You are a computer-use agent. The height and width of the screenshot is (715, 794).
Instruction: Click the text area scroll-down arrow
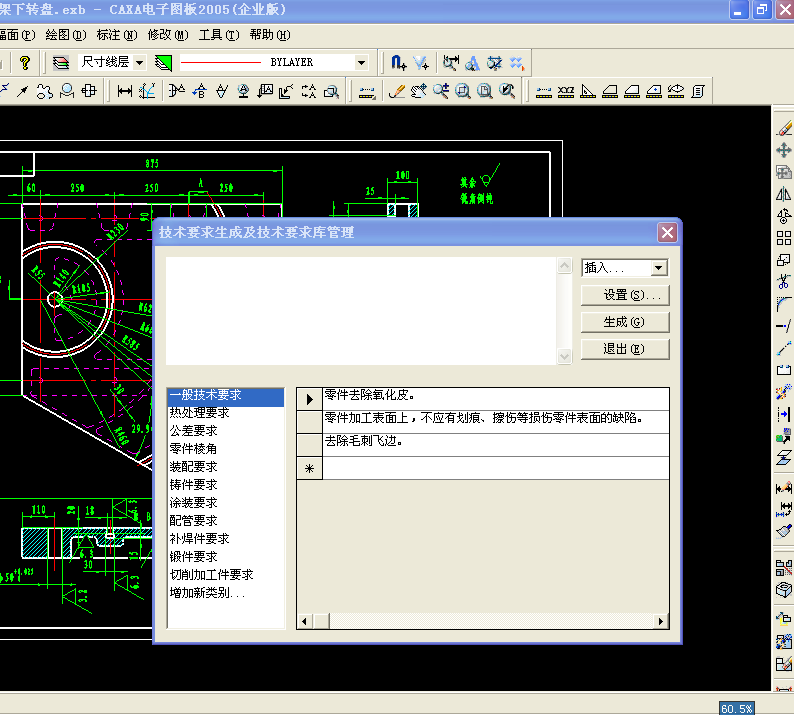tap(564, 356)
